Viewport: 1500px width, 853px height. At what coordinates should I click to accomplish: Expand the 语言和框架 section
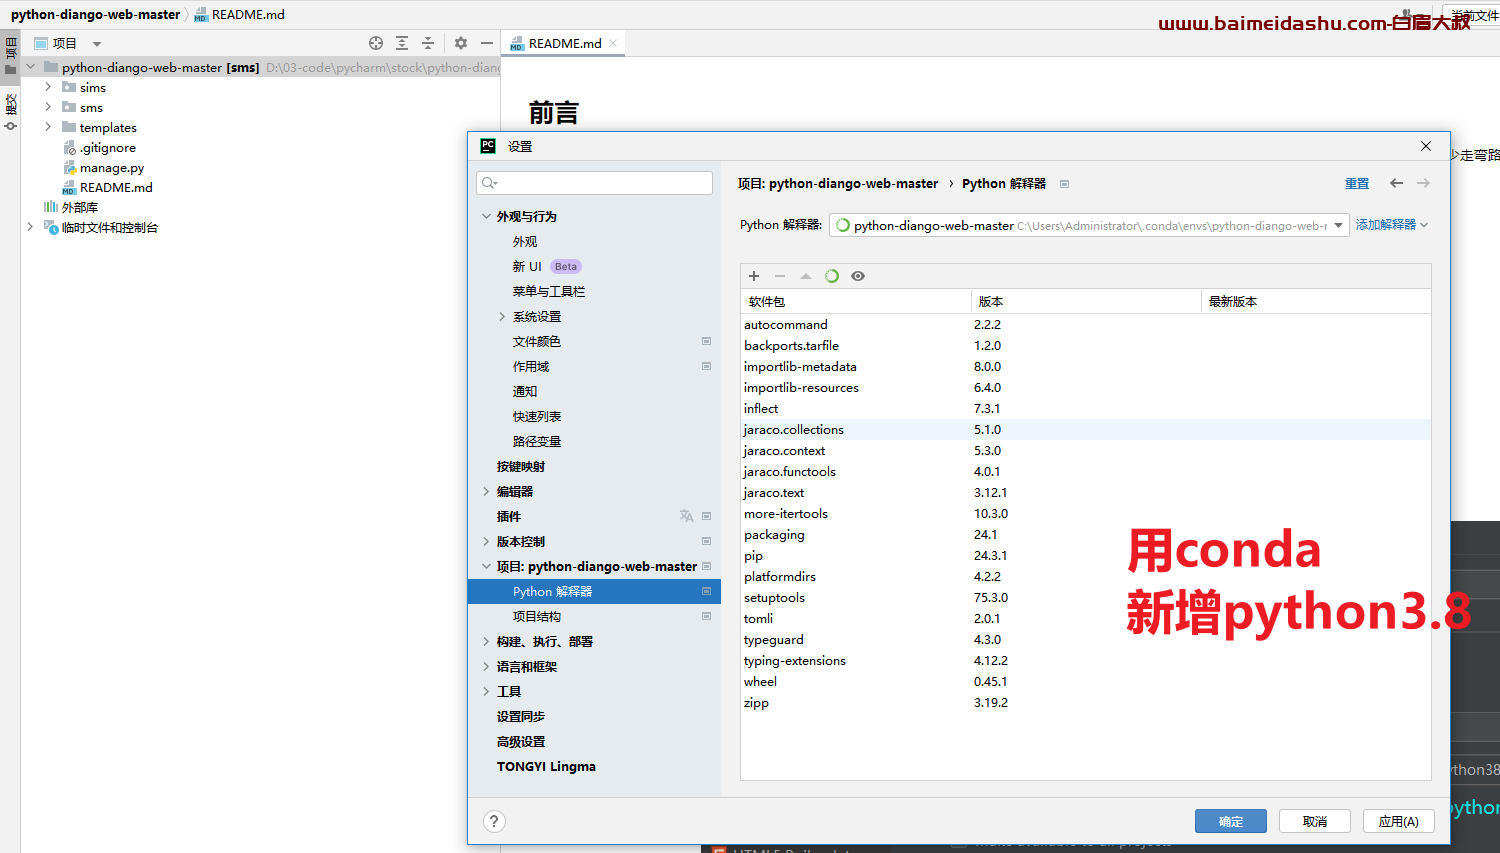pos(486,666)
